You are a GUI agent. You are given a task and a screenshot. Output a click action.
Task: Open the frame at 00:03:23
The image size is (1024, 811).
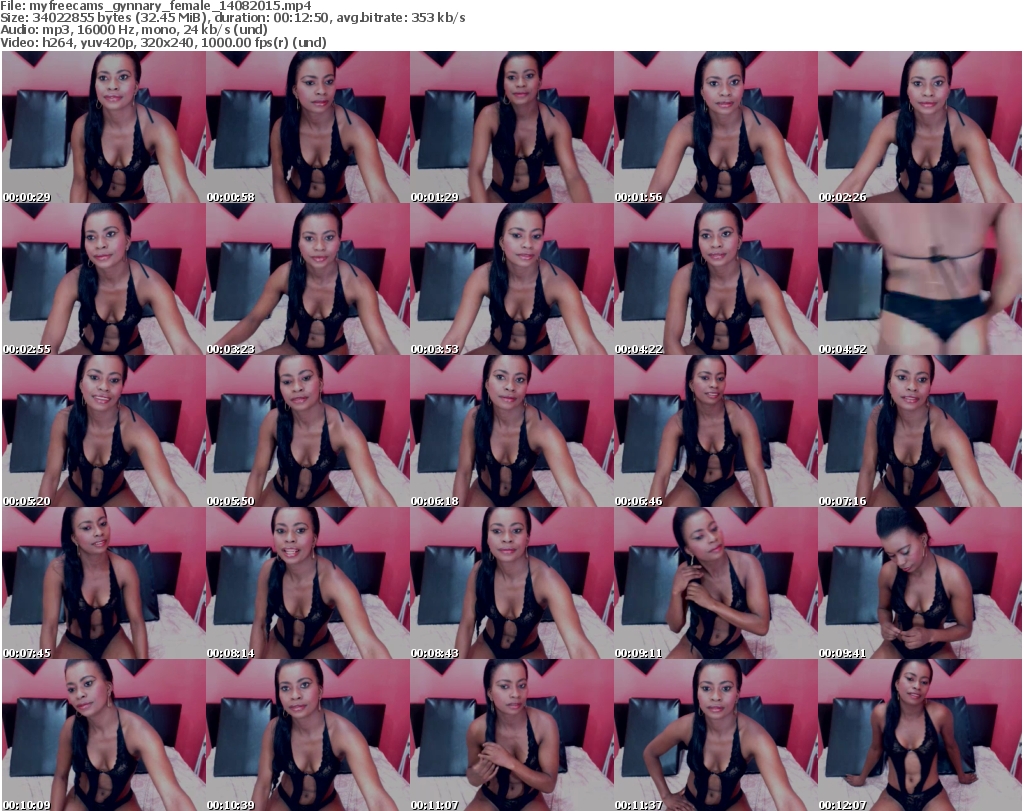pyautogui.click(x=308, y=279)
